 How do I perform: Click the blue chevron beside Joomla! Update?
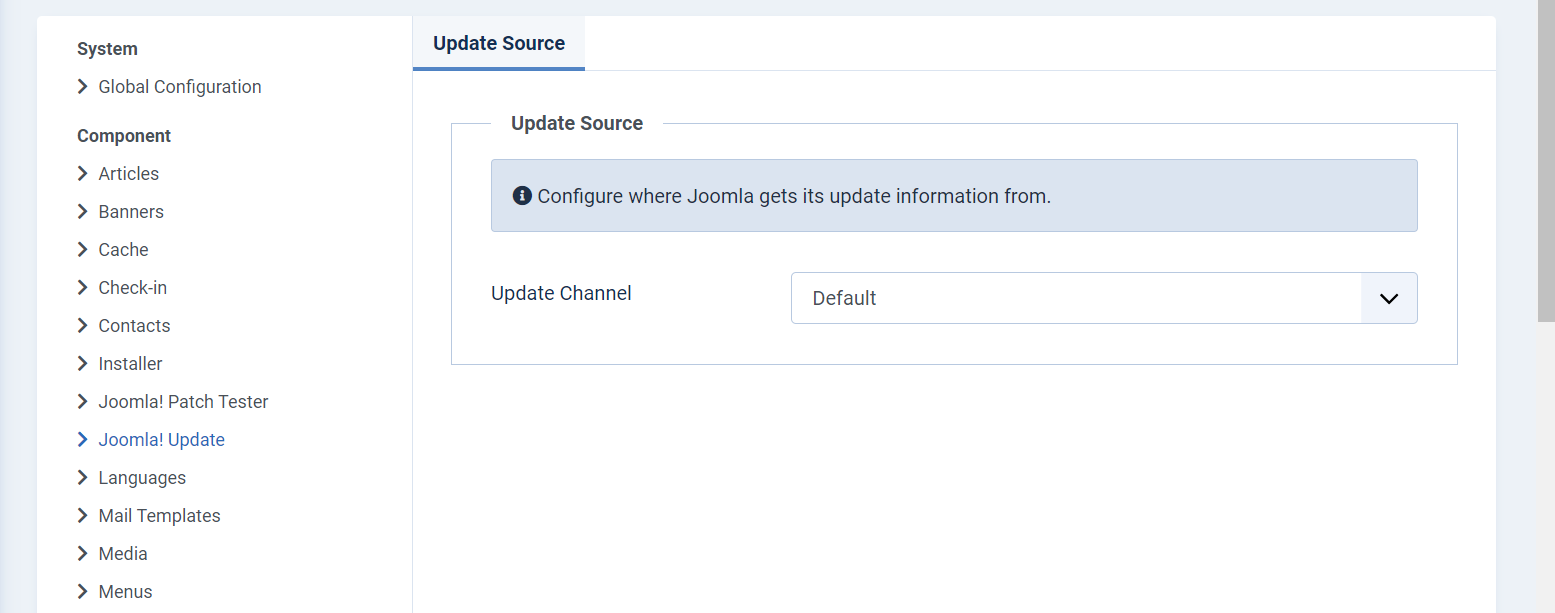pos(83,440)
